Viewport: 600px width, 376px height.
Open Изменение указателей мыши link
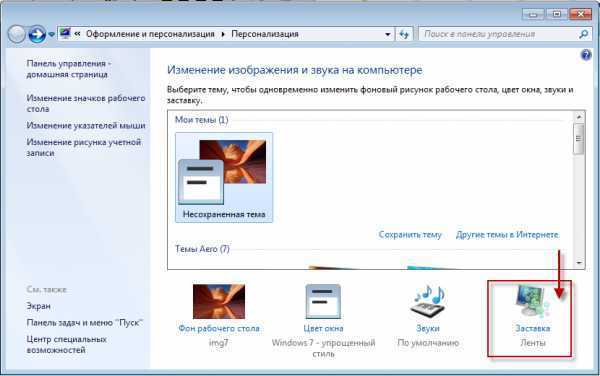(x=86, y=125)
